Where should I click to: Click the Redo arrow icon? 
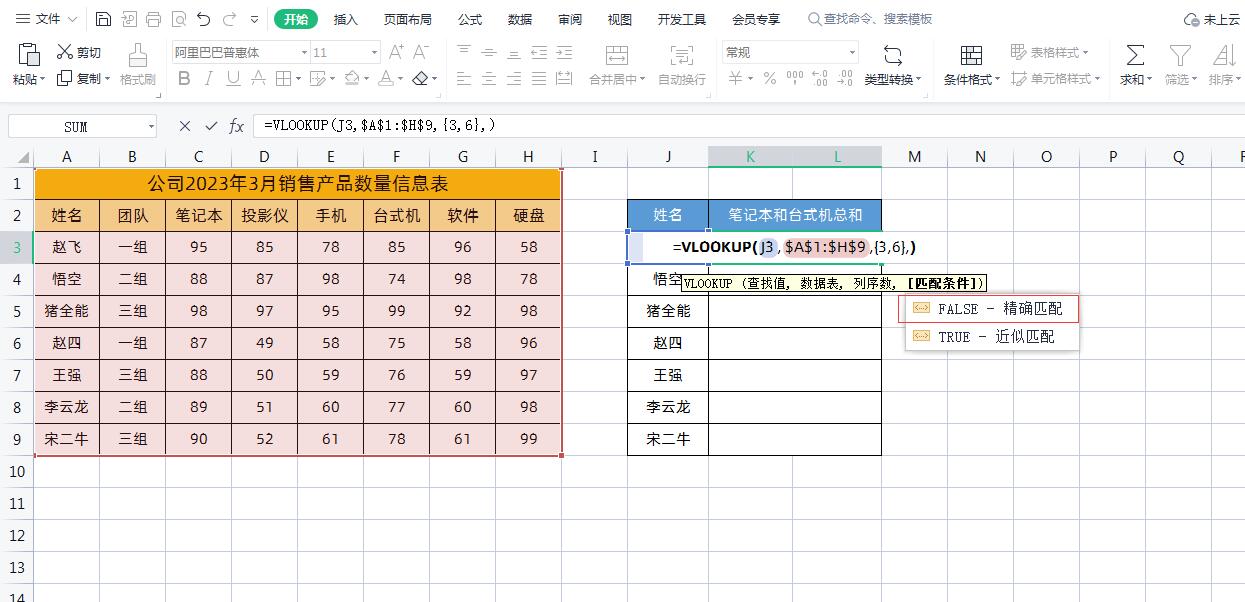229,19
